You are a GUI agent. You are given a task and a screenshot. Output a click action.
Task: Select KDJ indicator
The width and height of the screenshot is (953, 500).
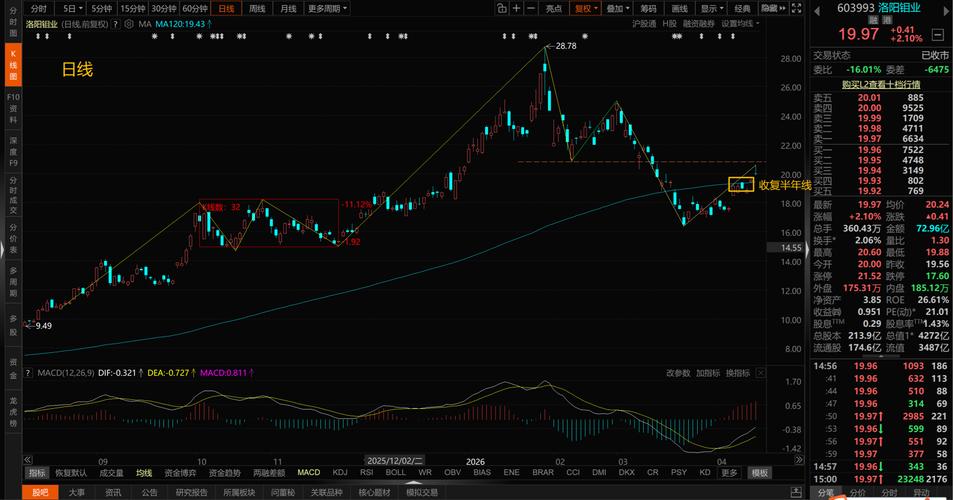(x=340, y=472)
